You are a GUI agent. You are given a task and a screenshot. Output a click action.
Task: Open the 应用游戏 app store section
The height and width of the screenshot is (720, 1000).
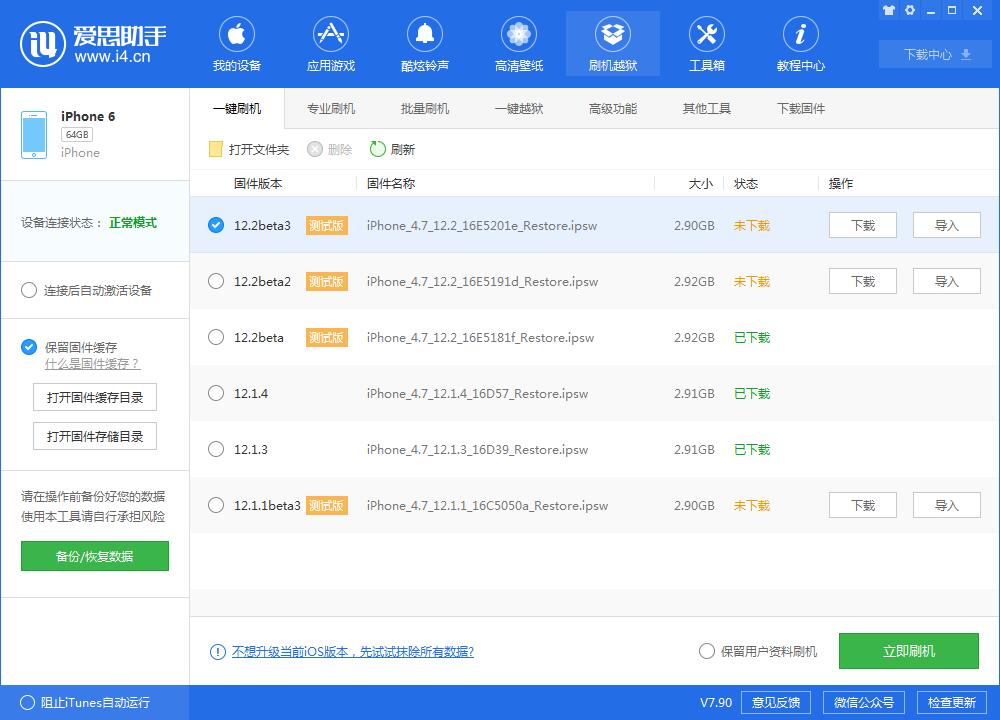[330, 43]
